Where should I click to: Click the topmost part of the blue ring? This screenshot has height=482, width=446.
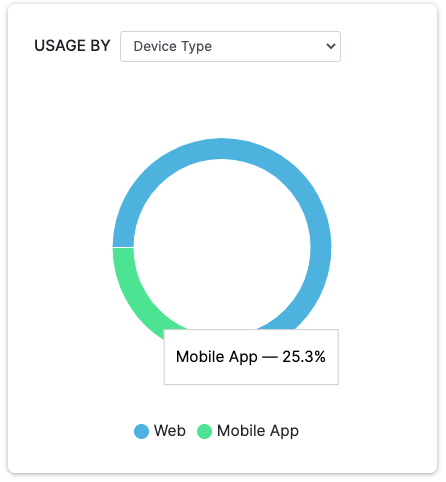tap(222, 149)
